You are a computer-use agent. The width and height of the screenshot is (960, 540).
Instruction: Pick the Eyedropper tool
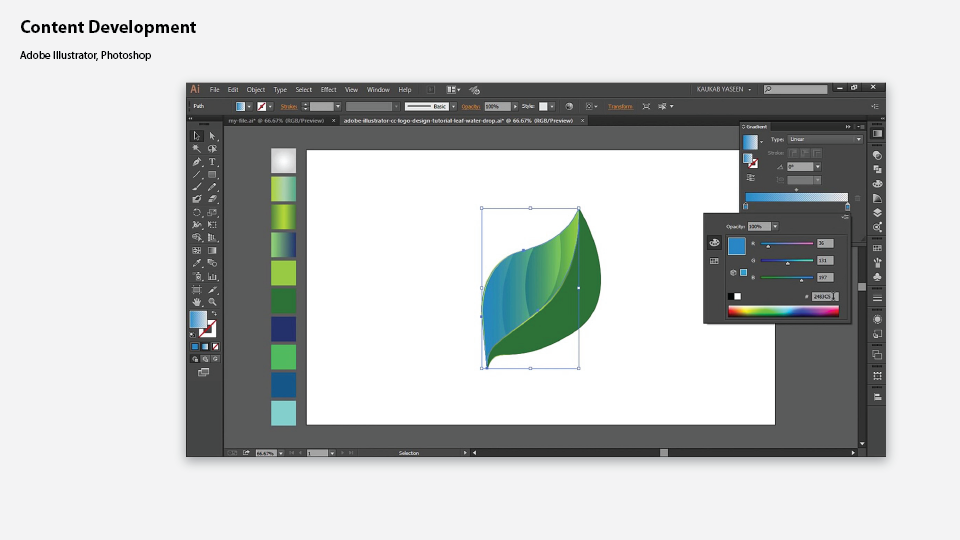pyautogui.click(x=197, y=263)
